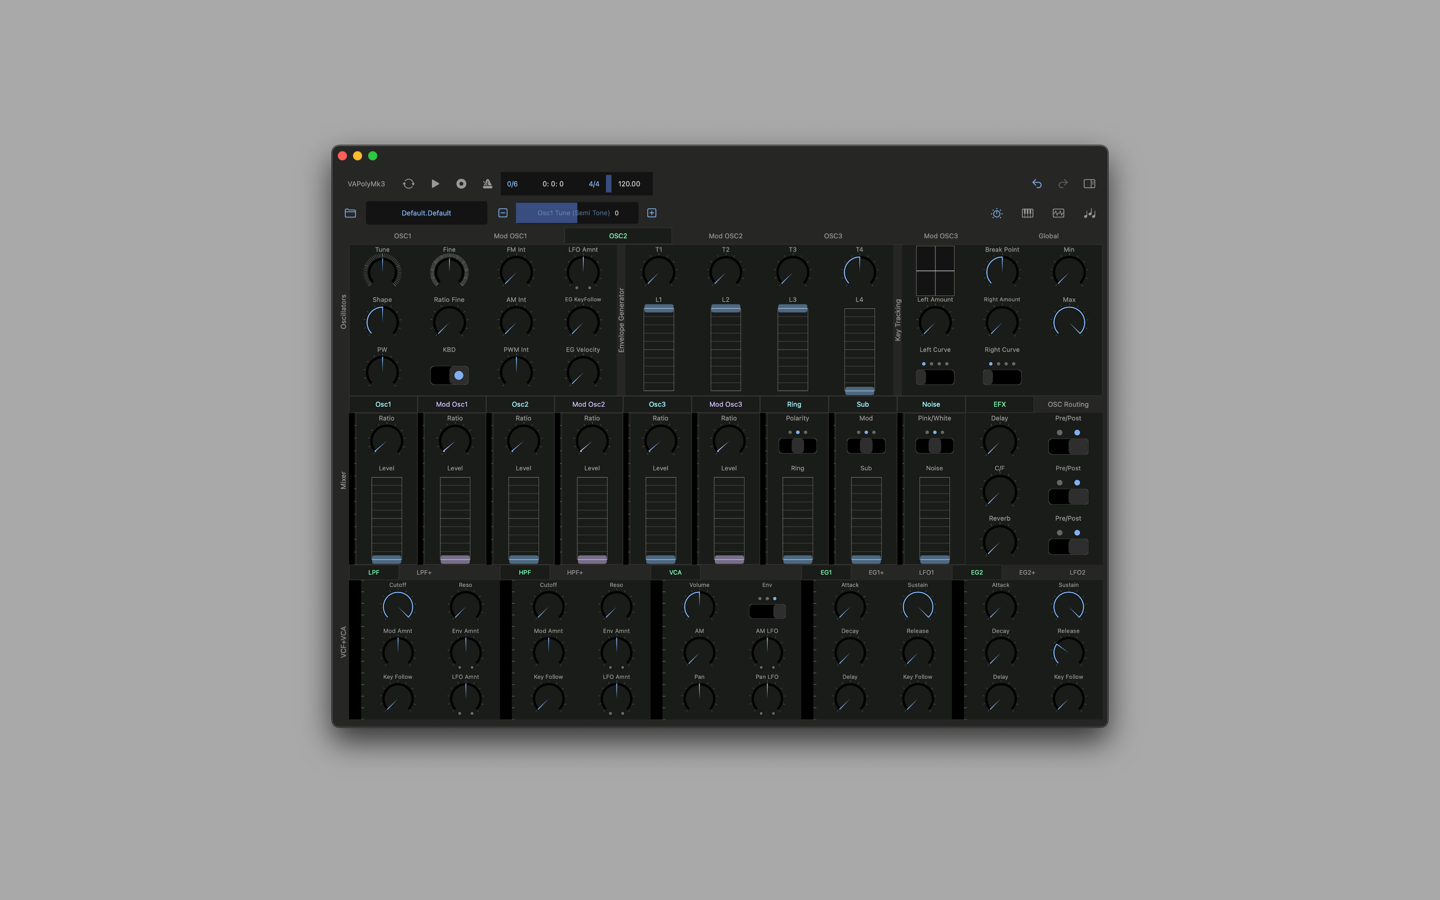The width and height of the screenshot is (1440, 900).
Task: Start playback with the play icon
Action: 435,184
